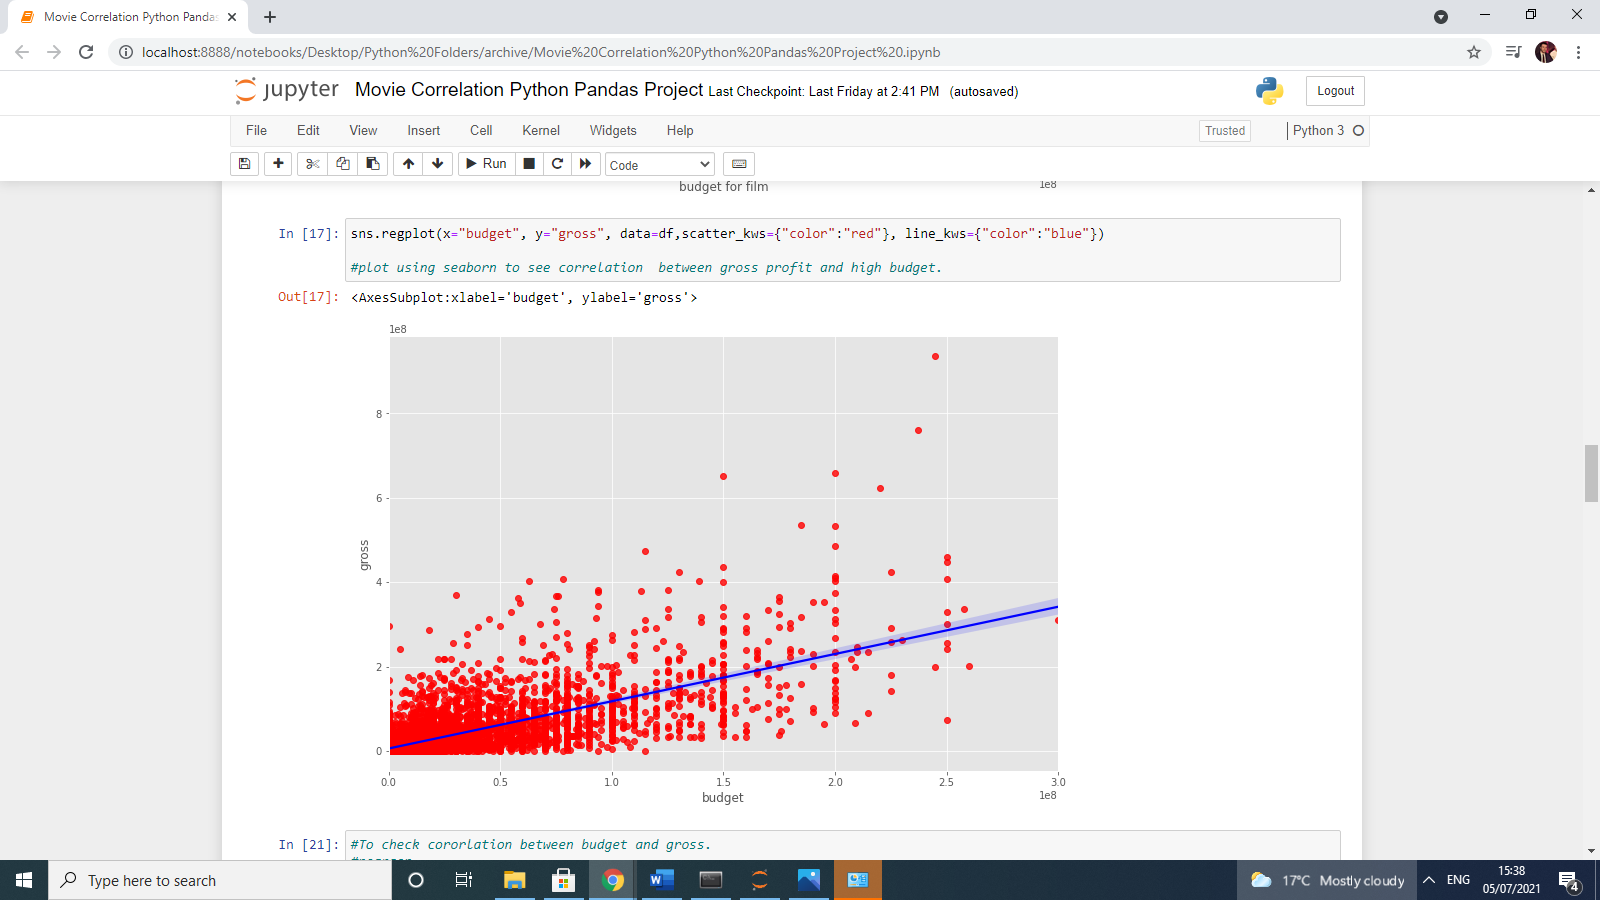Insert a new cell below
1600x900 pixels.
[x=278, y=163]
